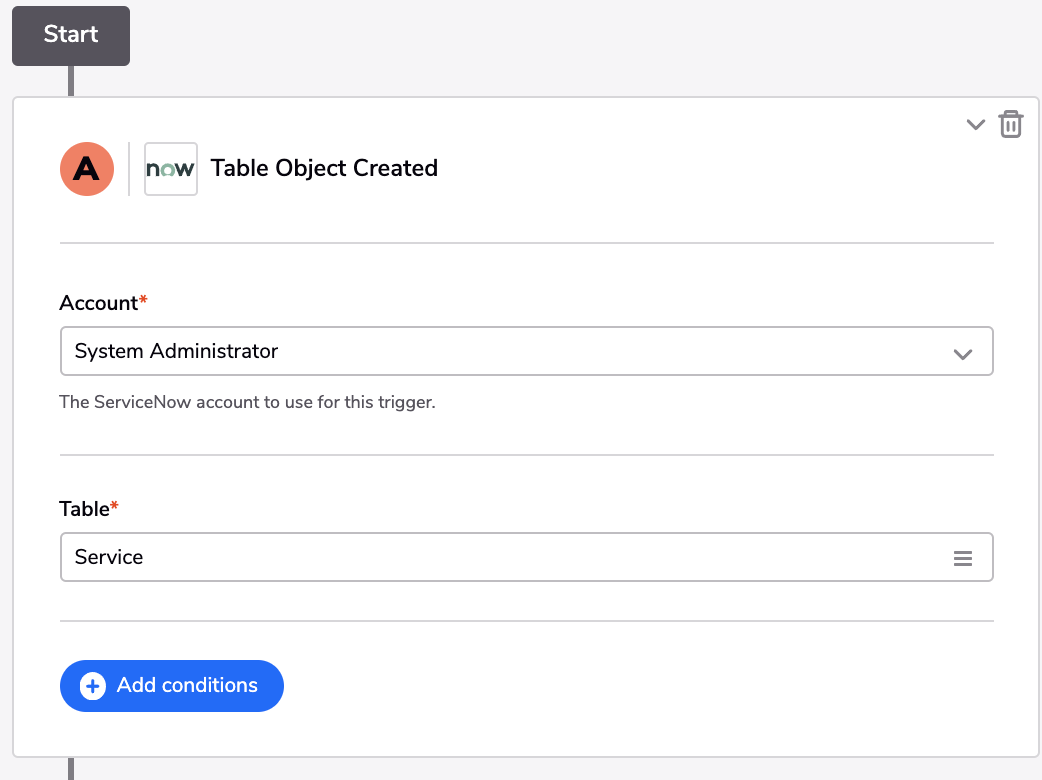Image resolution: width=1042 pixels, height=780 pixels.
Task: Click the Add conditions button
Action: pos(172,686)
